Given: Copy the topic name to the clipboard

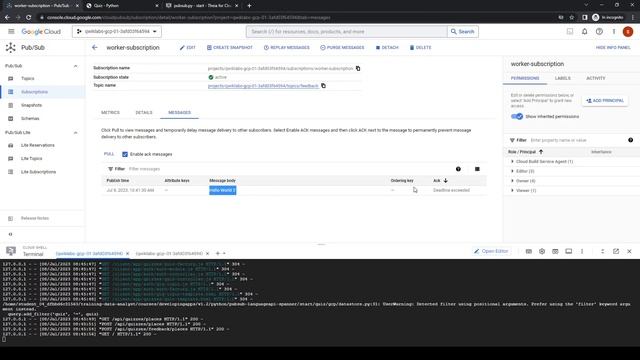Looking at the screenshot, I should [323, 86].
